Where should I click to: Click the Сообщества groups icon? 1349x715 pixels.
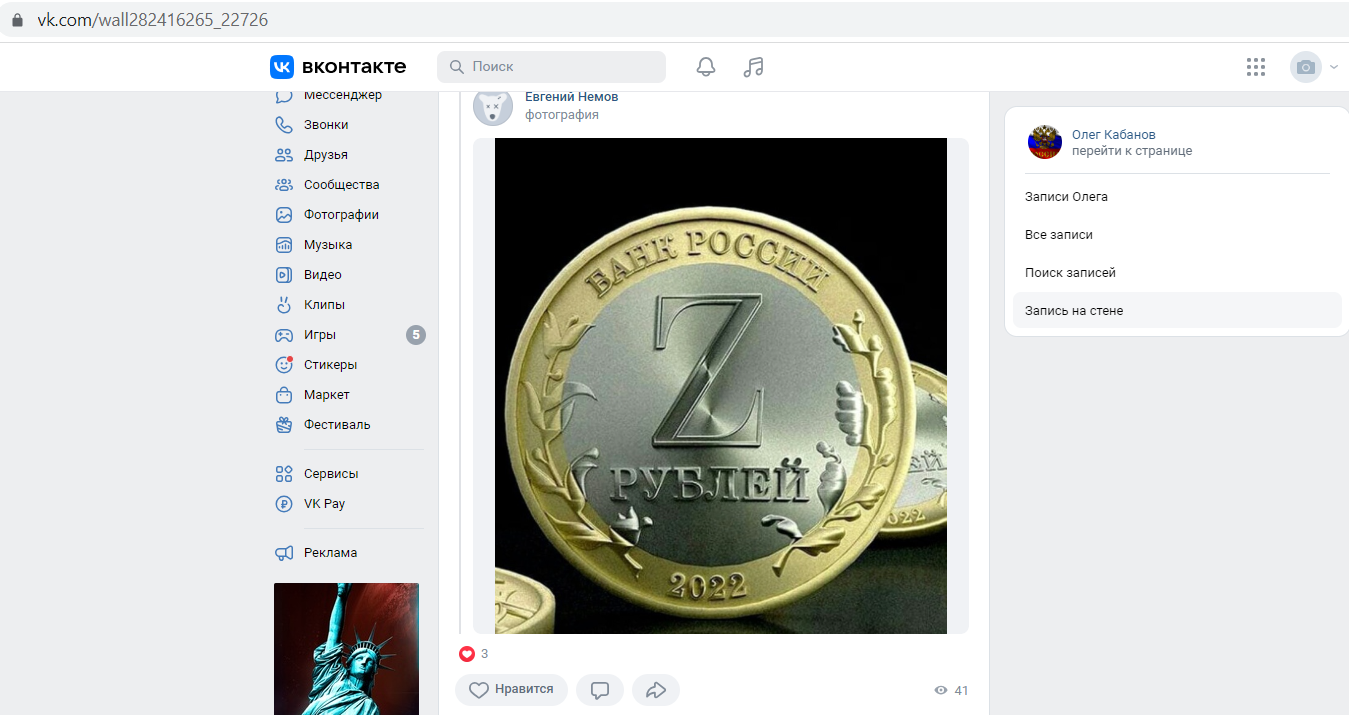pyautogui.click(x=284, y=185)
